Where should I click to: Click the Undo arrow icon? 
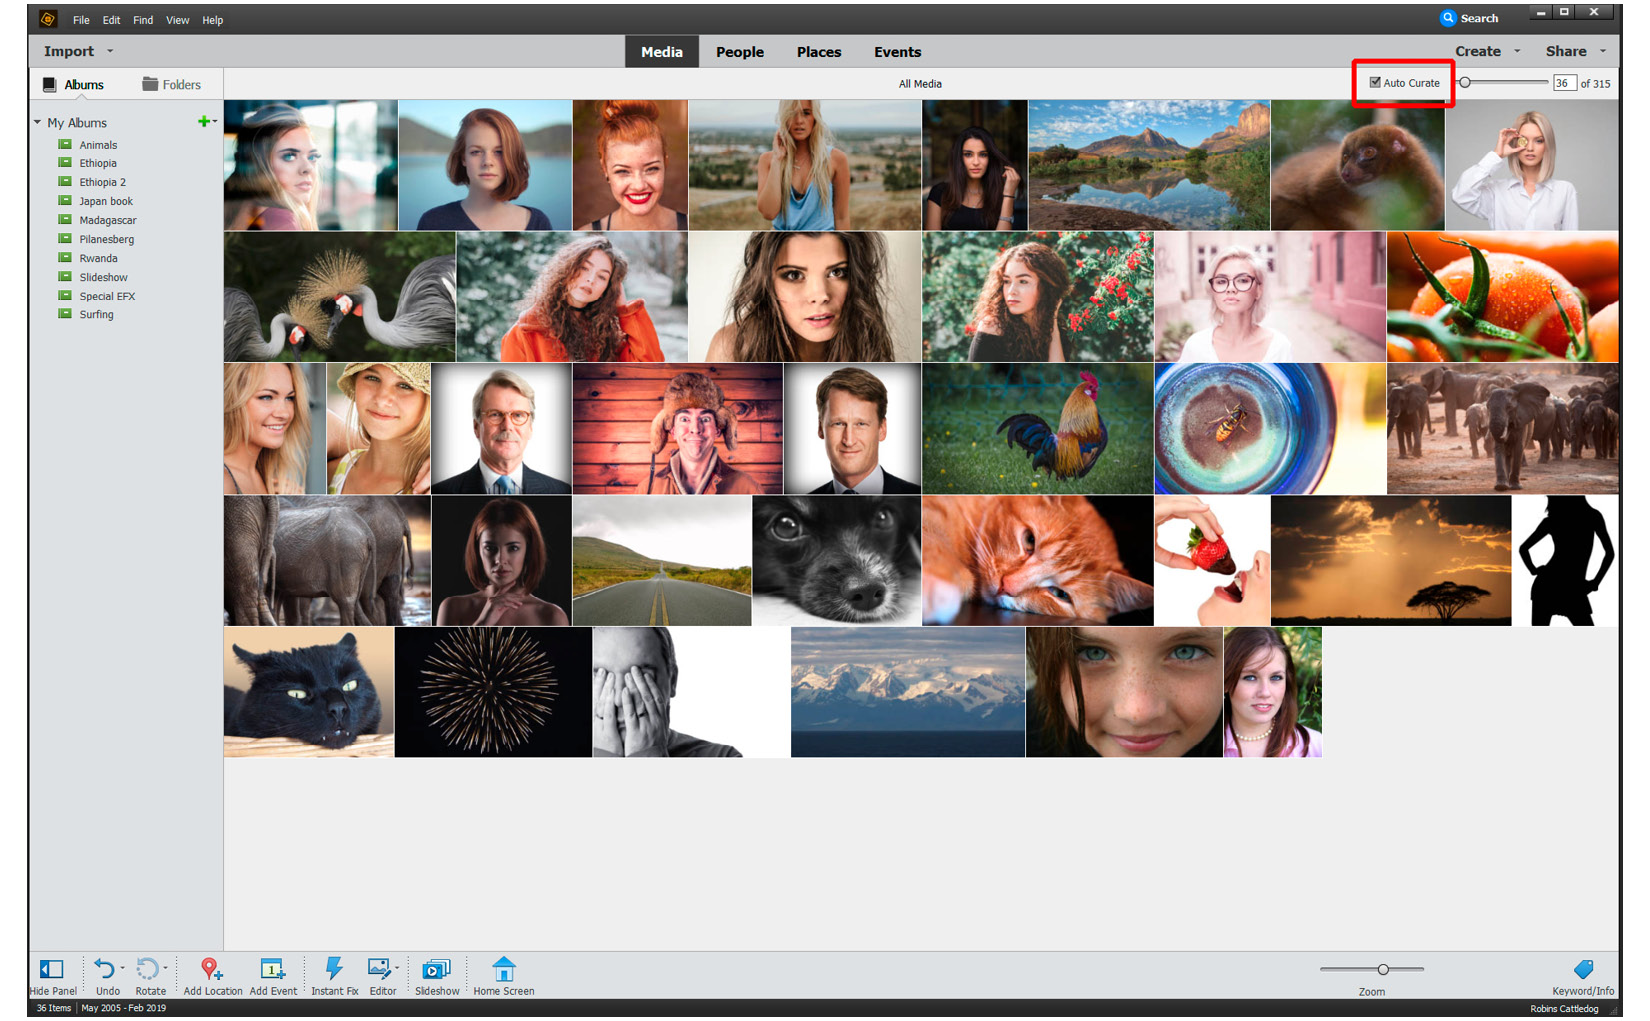(x=104, y=968)
